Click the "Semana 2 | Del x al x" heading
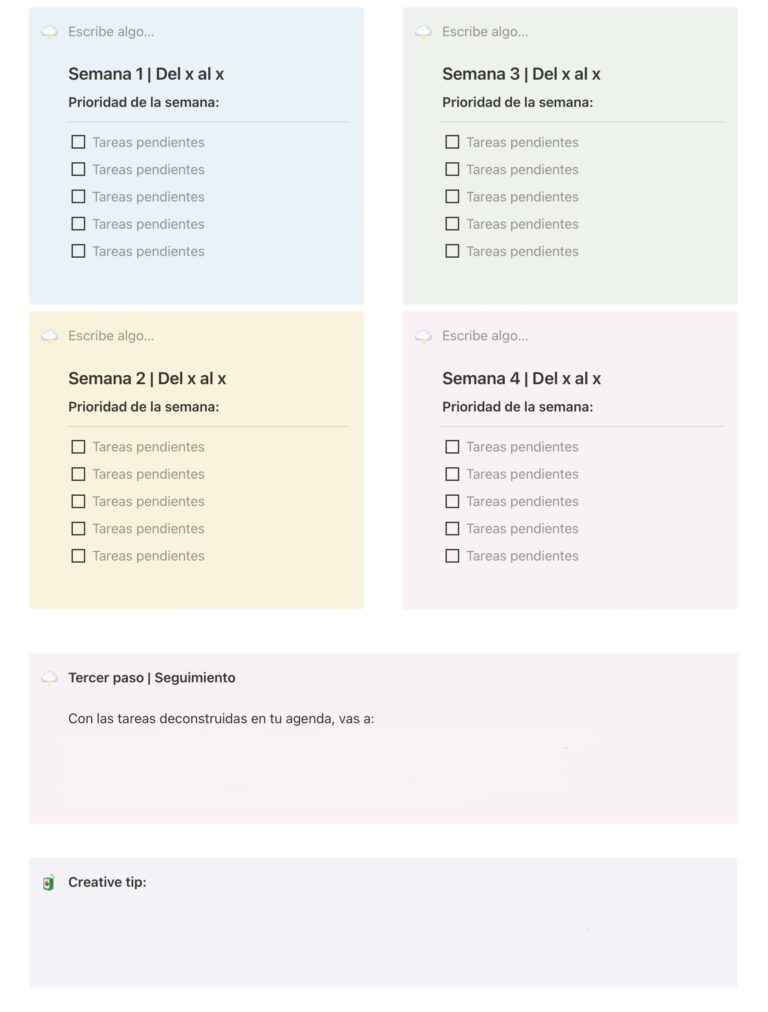This screenshot has width=768, height=1012. coord(147,379)
